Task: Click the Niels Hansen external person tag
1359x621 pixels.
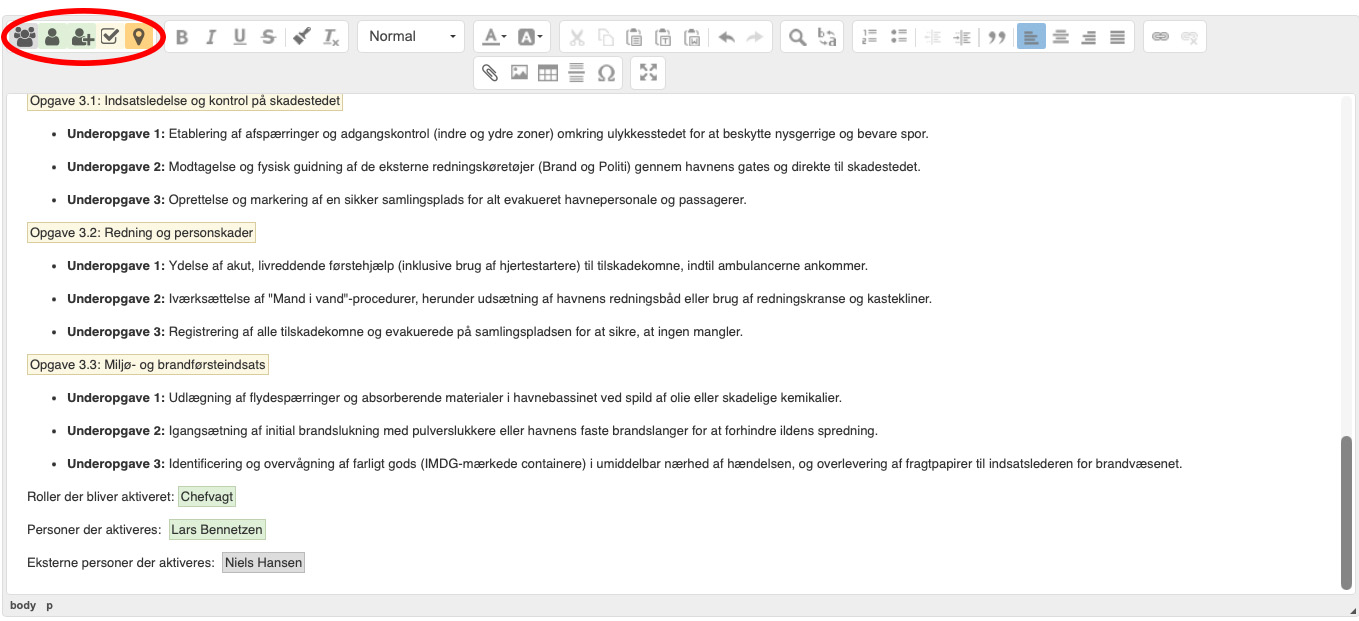Action: pos(263,563)
